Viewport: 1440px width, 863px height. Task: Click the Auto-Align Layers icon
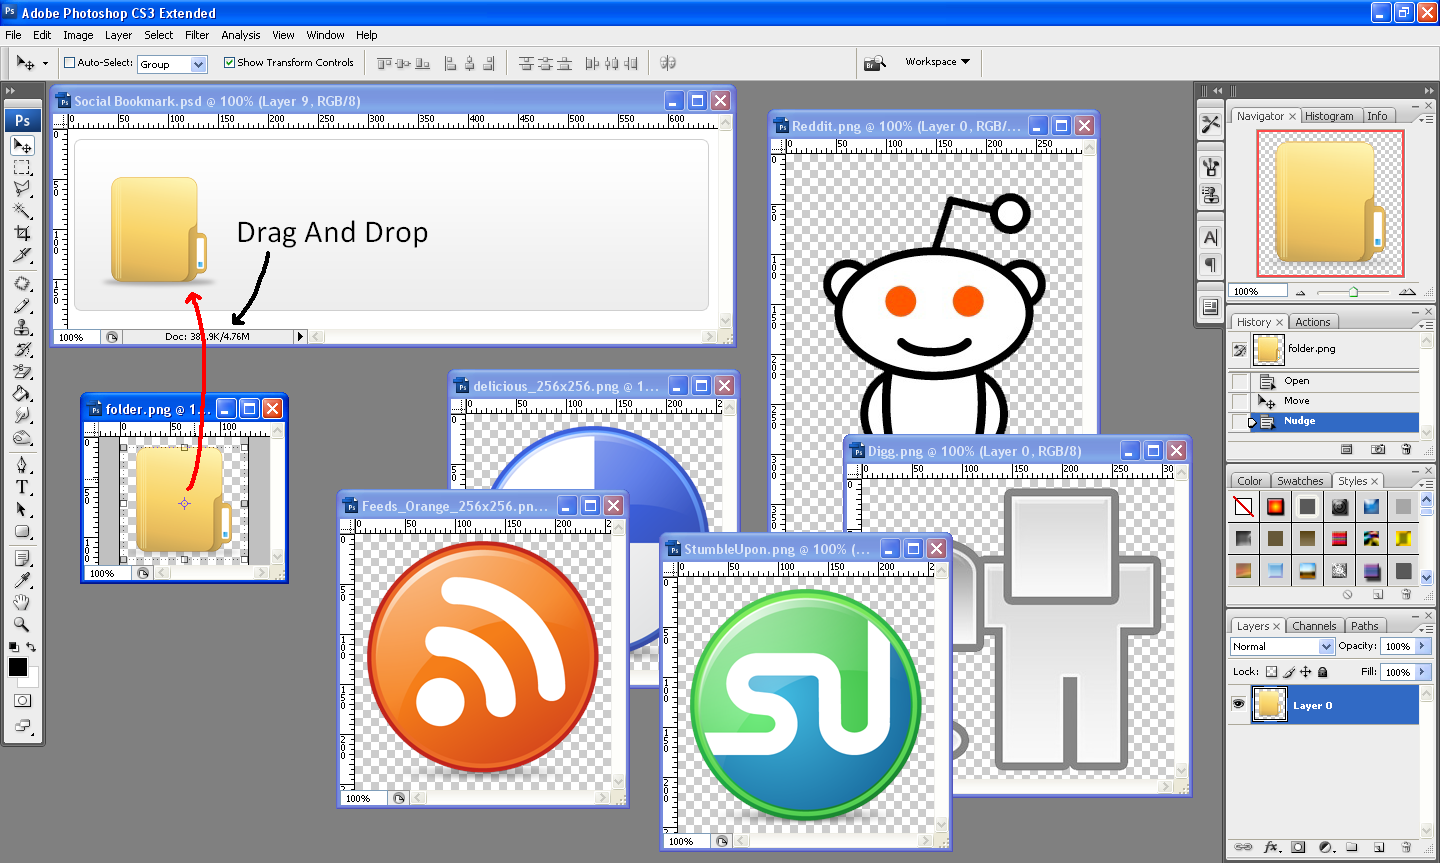668,63
